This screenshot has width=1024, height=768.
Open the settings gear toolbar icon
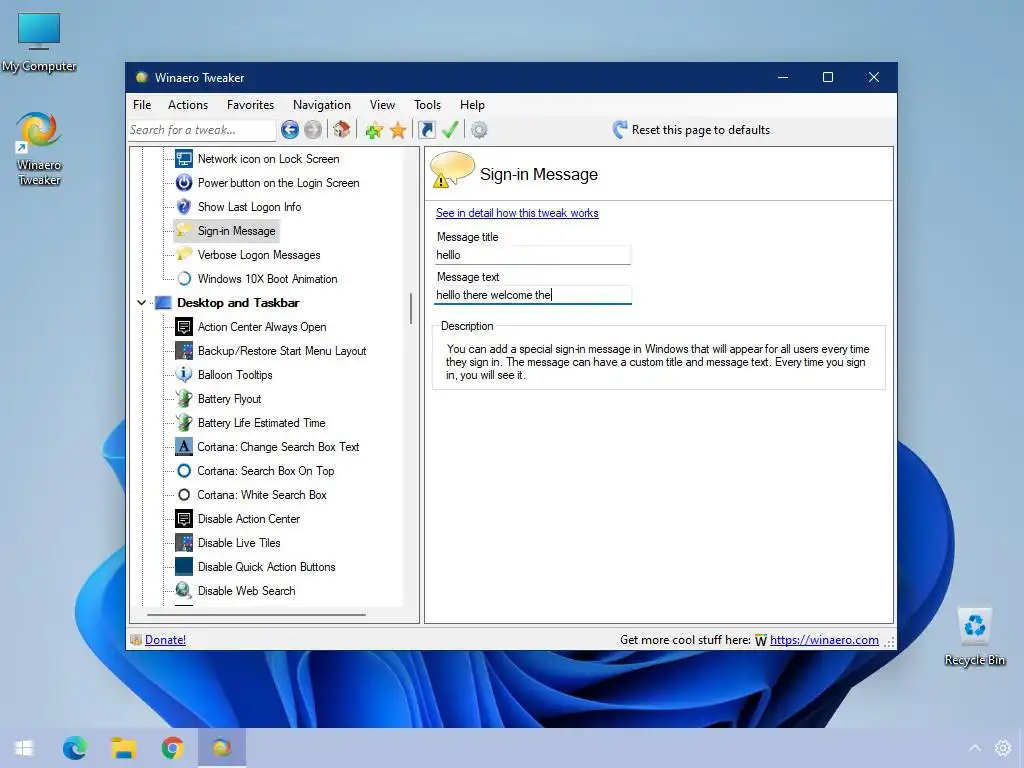479,130
